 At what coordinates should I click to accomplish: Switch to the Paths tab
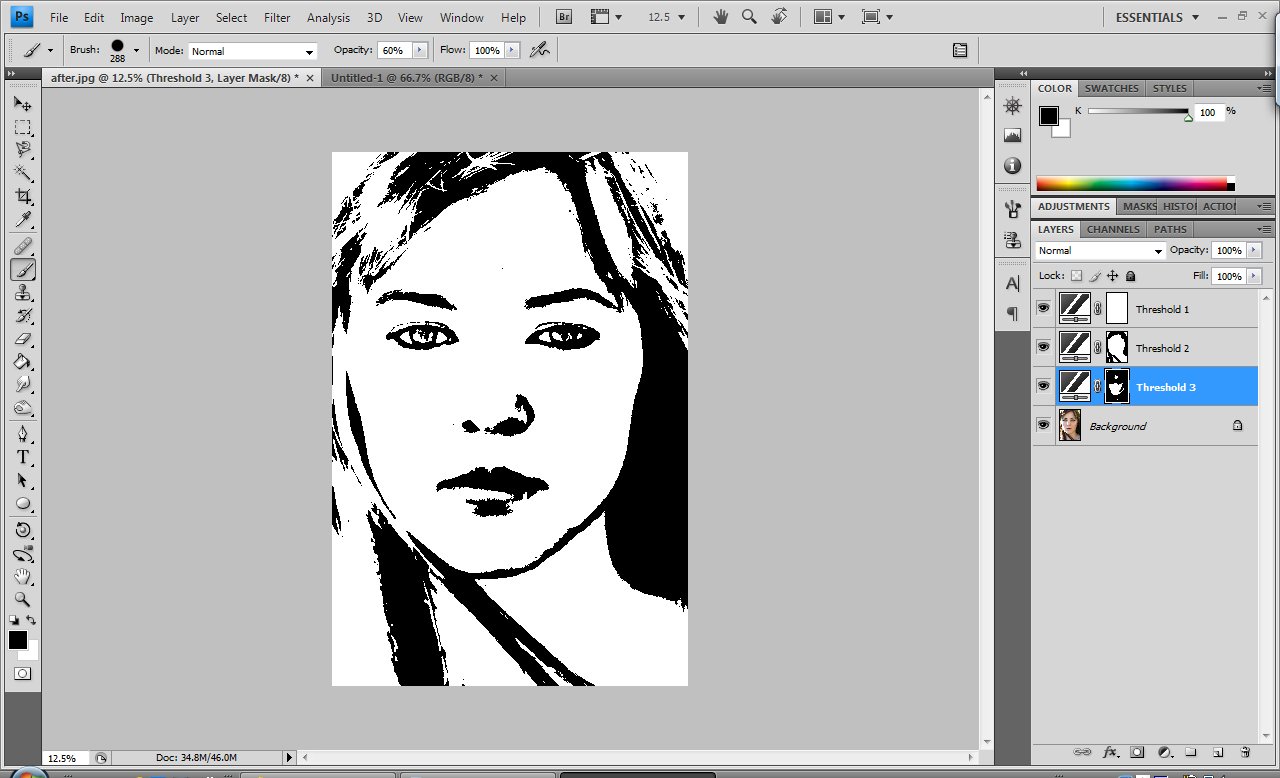coord(1170,229)
